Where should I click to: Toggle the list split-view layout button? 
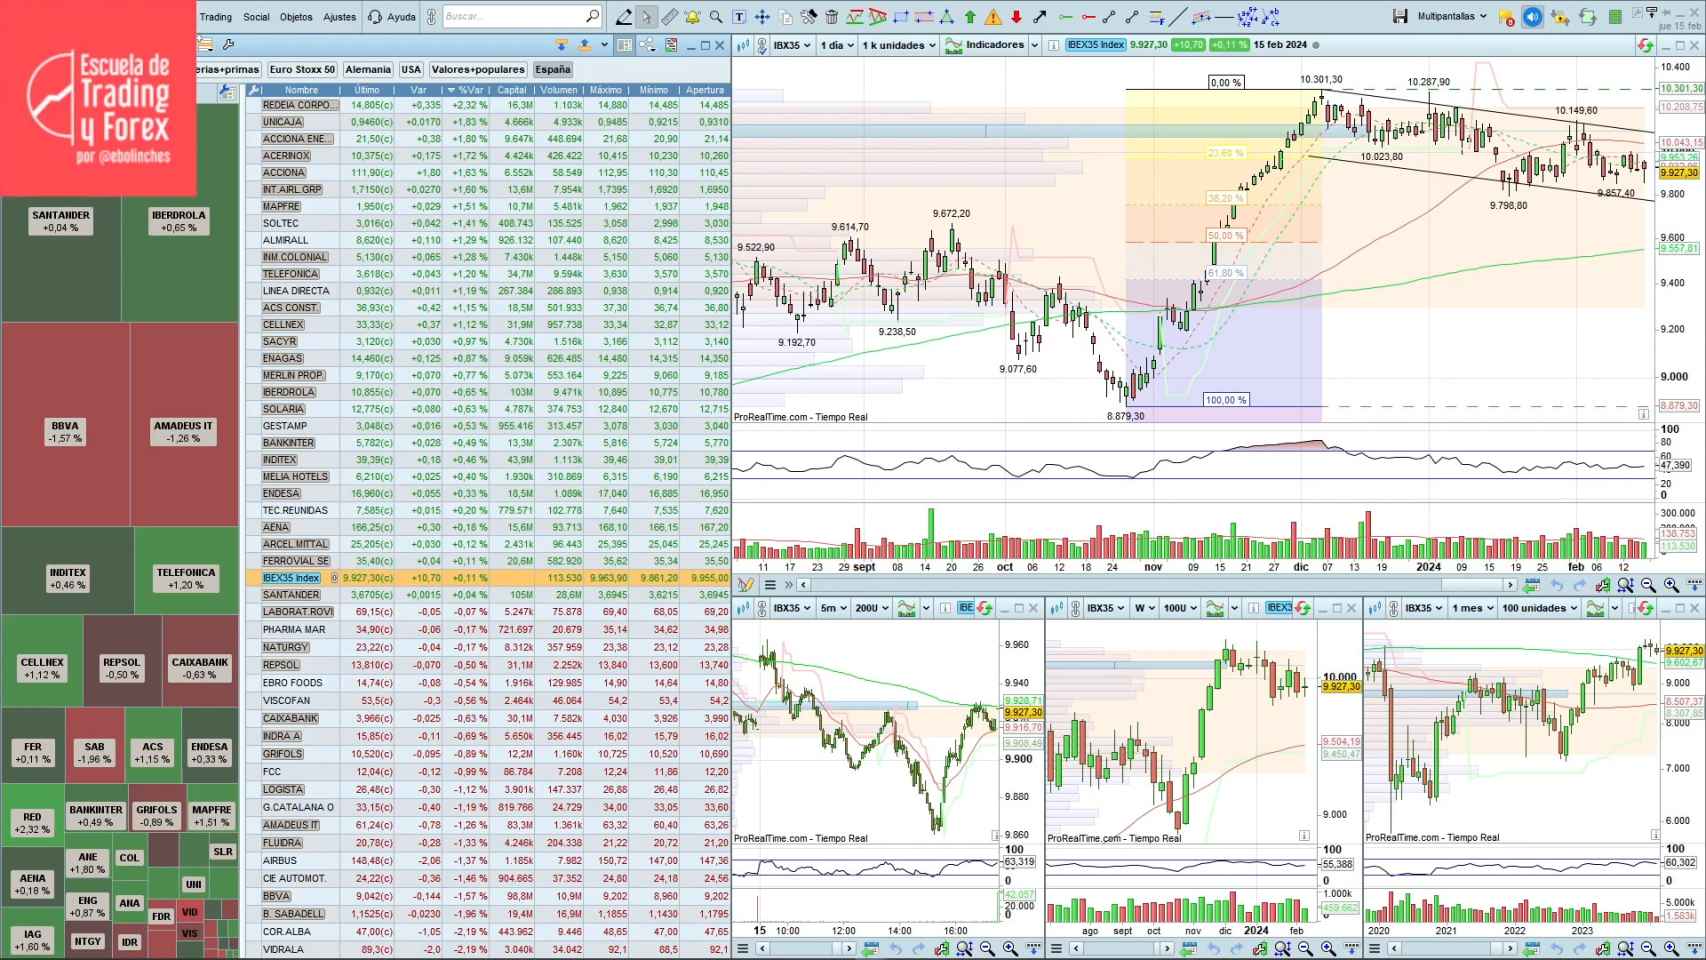[x=624, y=45]
